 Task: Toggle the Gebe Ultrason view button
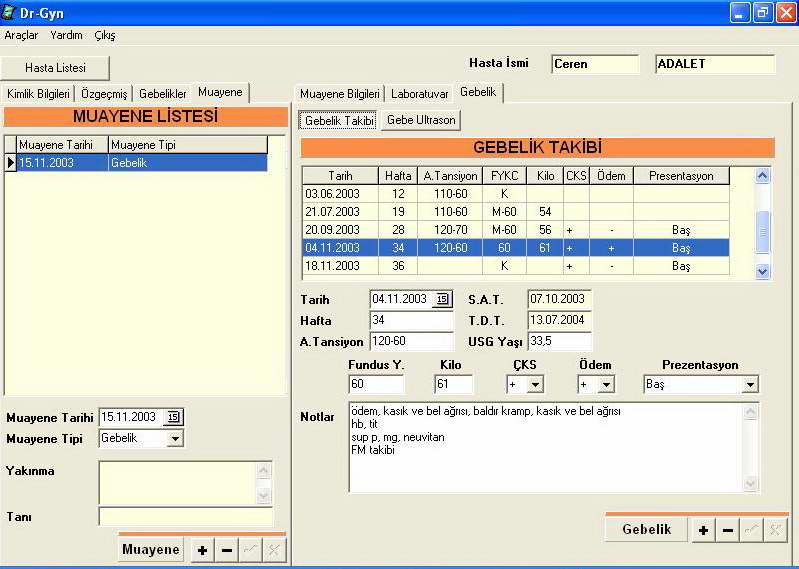pyautogui.click(x=420, y=120)
